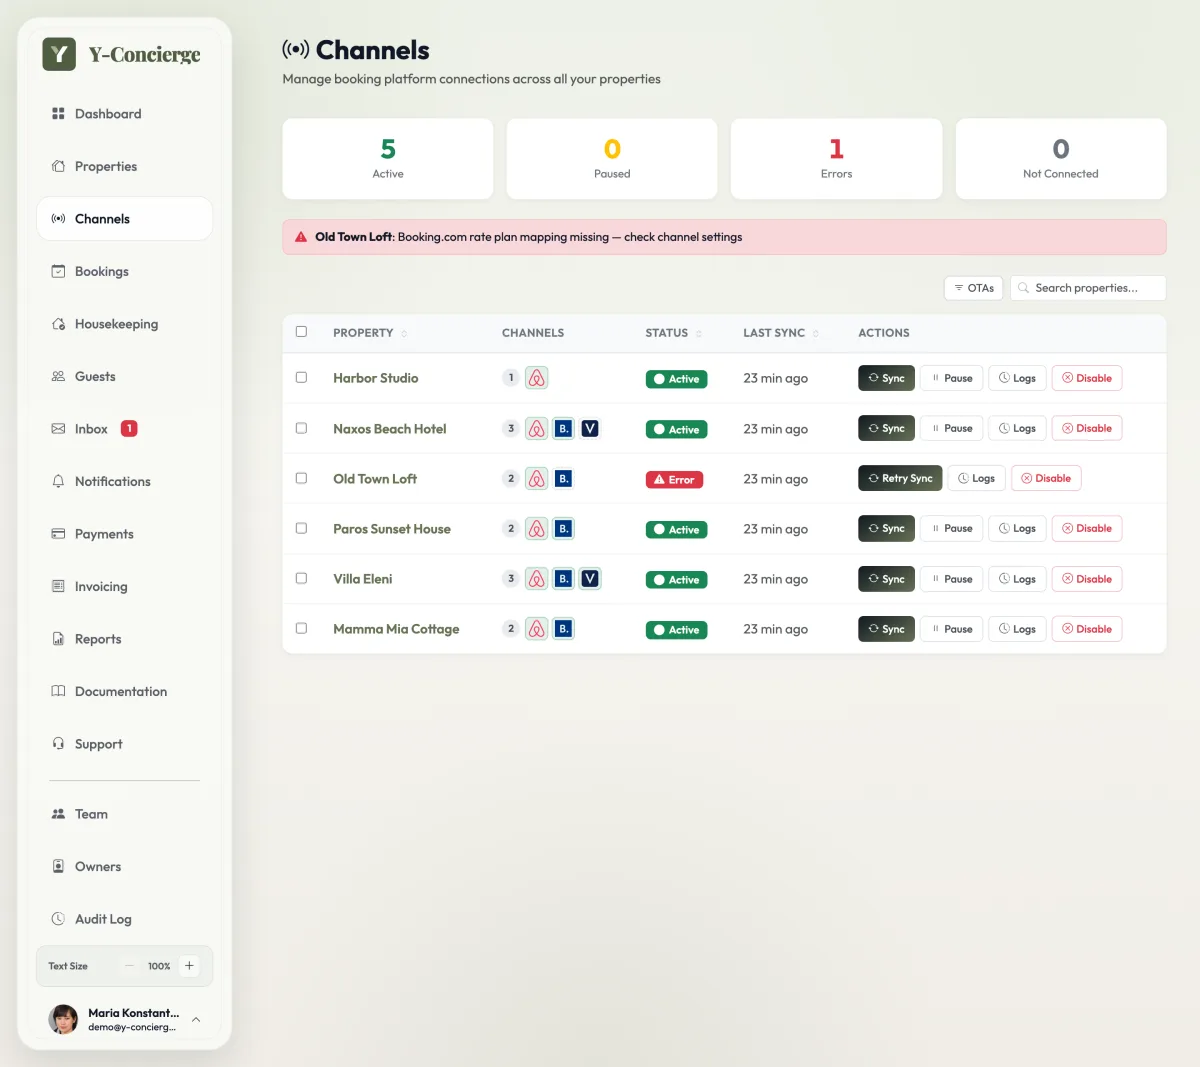The height and width of the screenshot is (1067, 1200).
Task: Click the Errors summary card
Action: tap(836, 159)
